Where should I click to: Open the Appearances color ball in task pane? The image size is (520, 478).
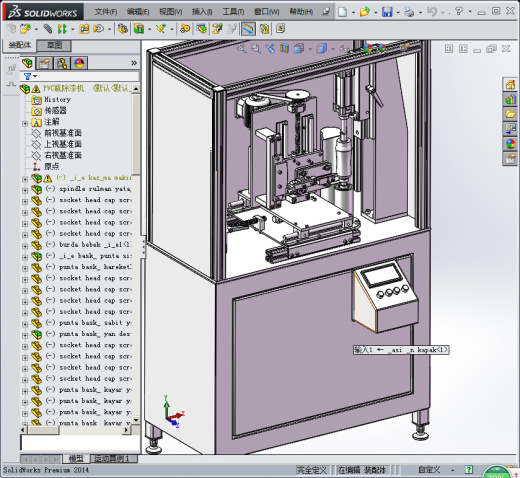(510, 144)
